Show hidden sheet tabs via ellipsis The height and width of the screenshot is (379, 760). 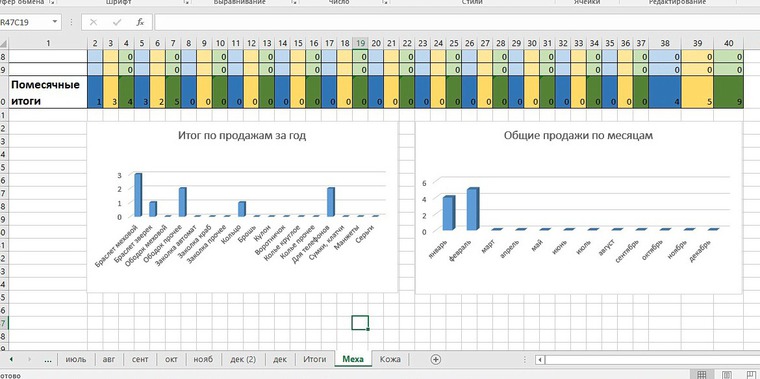tap(48, 360)
